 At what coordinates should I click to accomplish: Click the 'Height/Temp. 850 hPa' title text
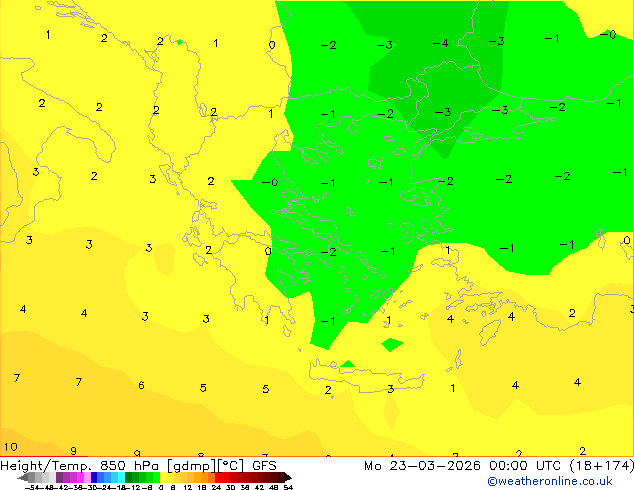point(79,466)
